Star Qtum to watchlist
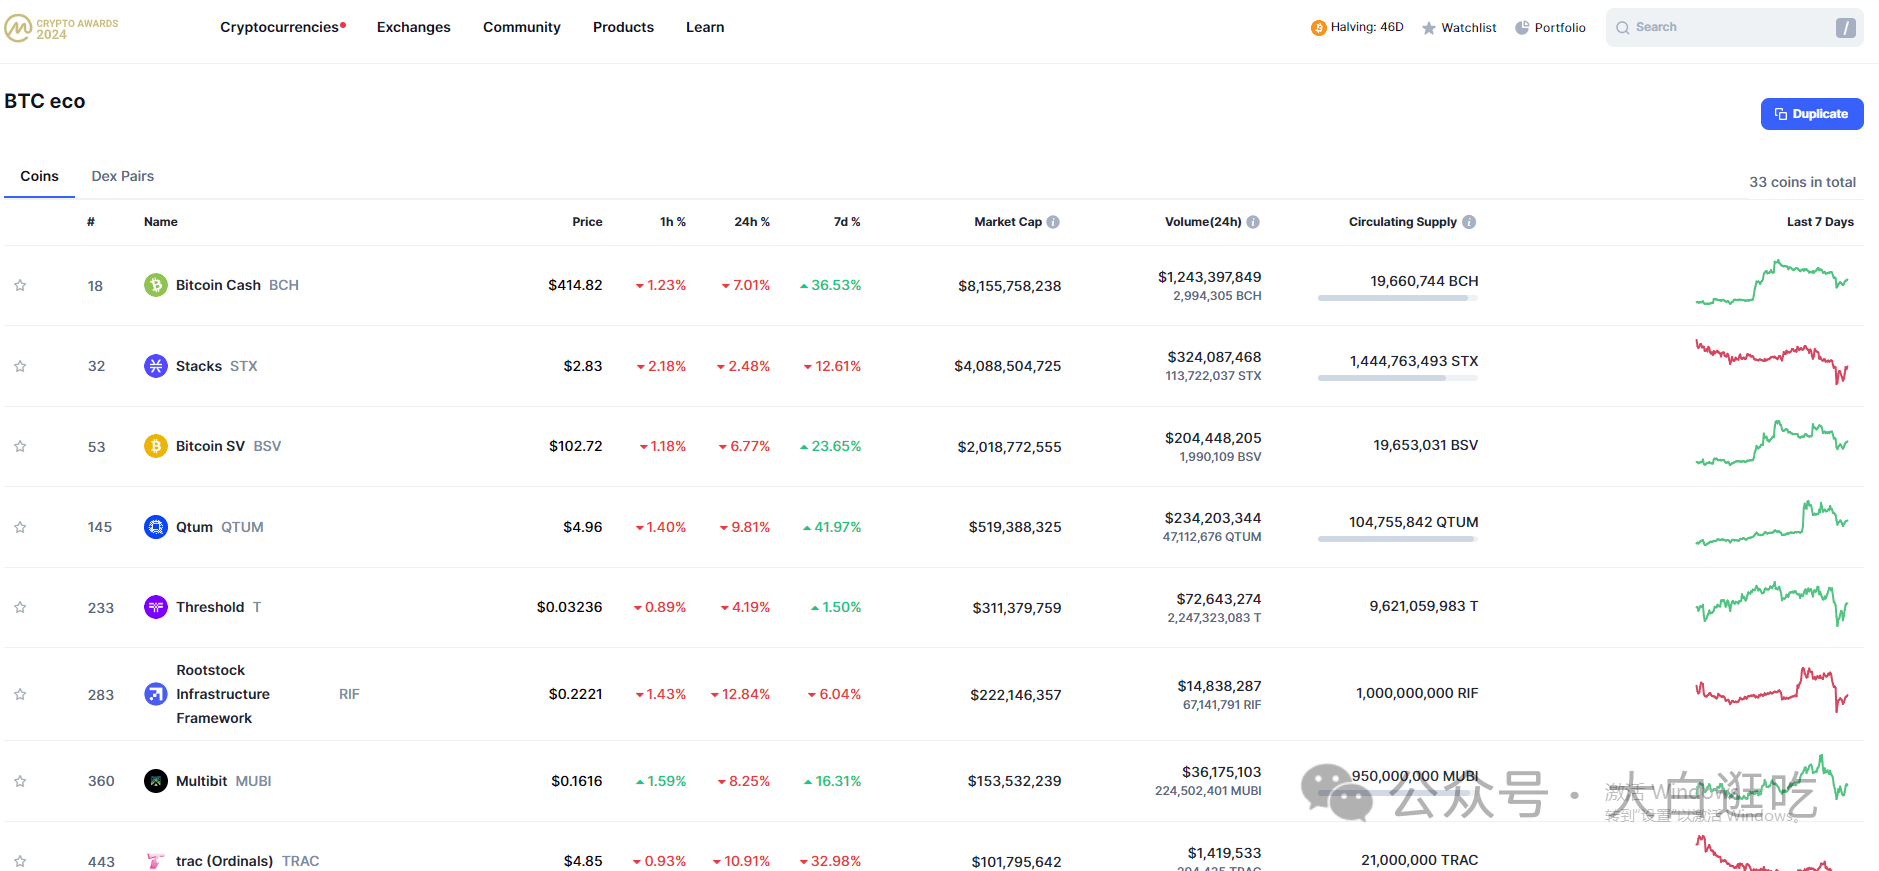 20,527
